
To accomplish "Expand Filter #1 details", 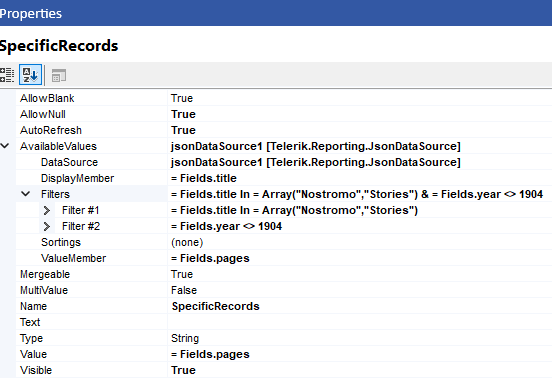I will pos(46,210).
